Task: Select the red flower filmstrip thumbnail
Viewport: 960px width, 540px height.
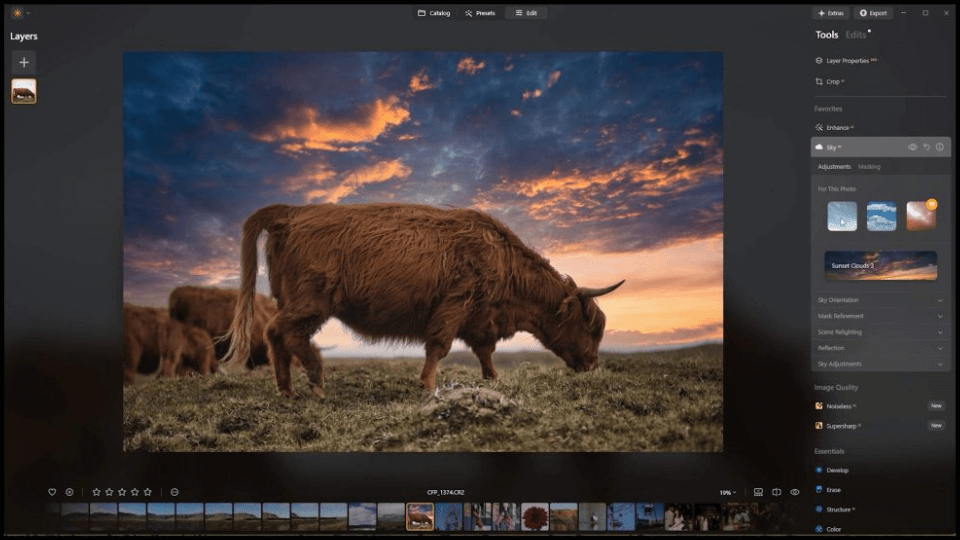Action: pos(534,517)
